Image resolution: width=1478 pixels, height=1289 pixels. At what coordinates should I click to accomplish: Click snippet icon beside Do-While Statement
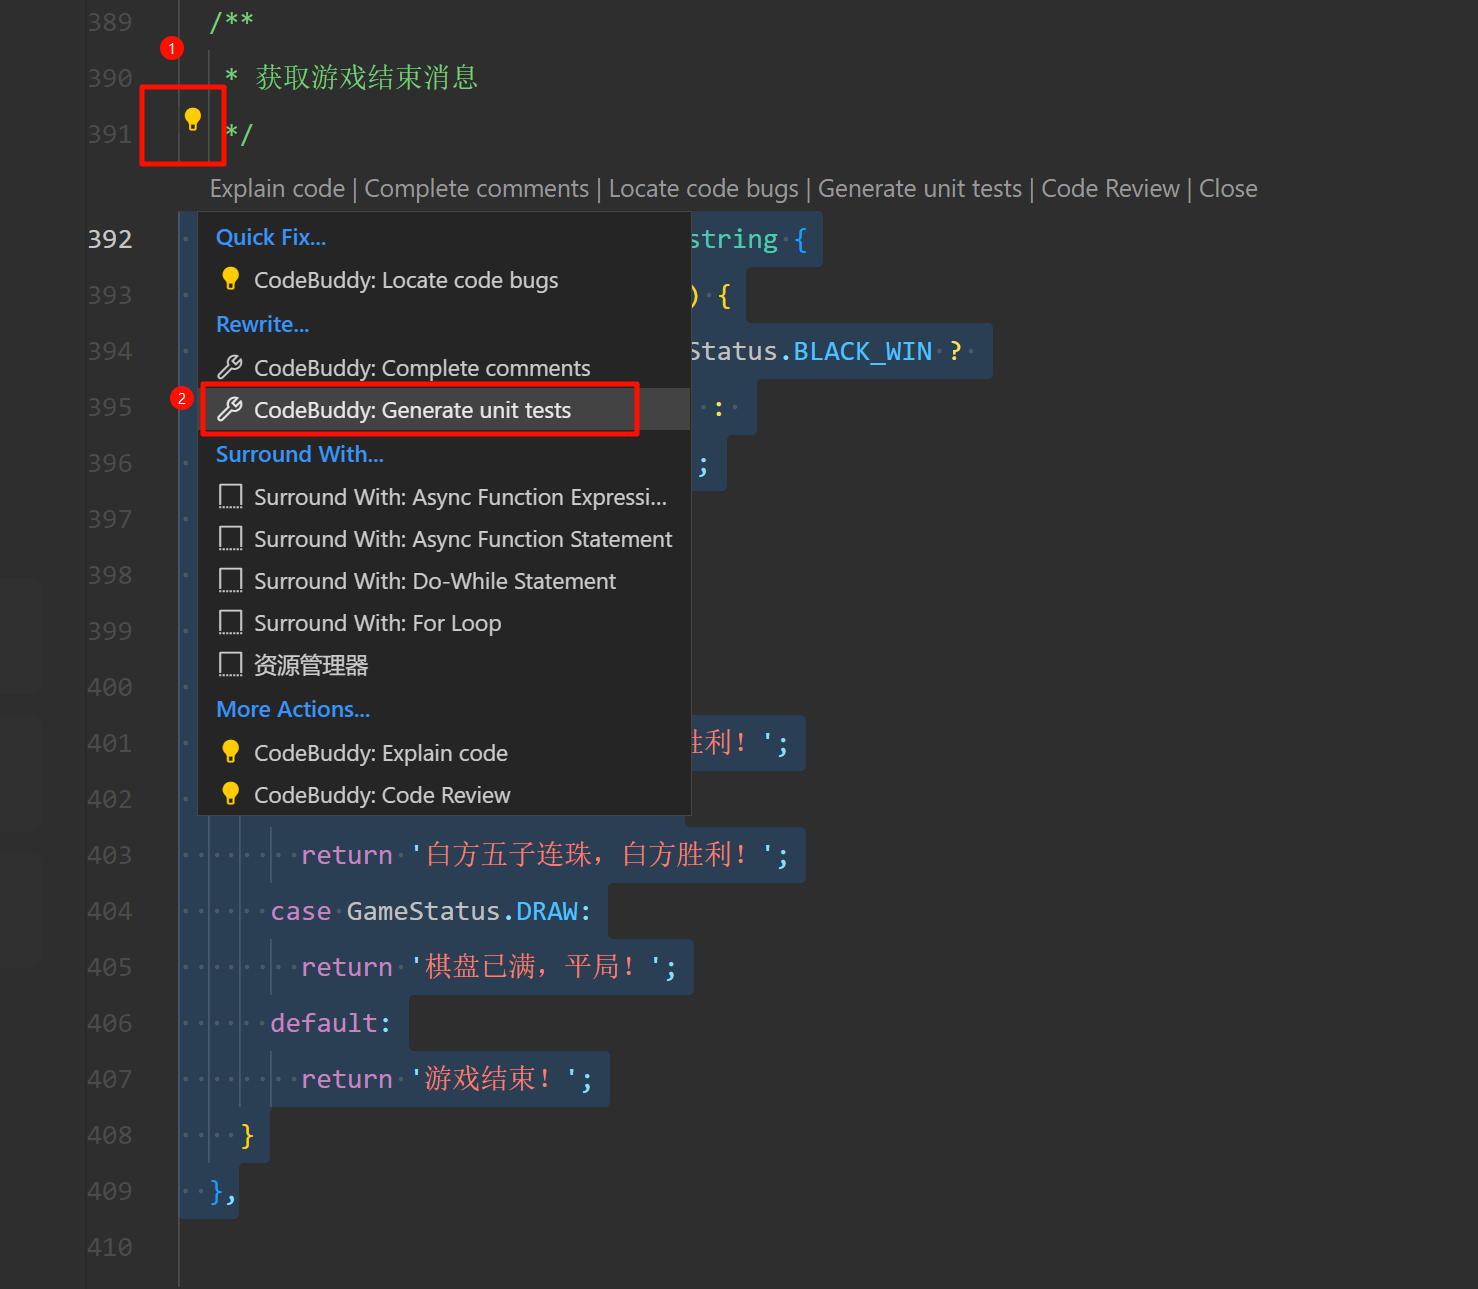click(230, 581)
